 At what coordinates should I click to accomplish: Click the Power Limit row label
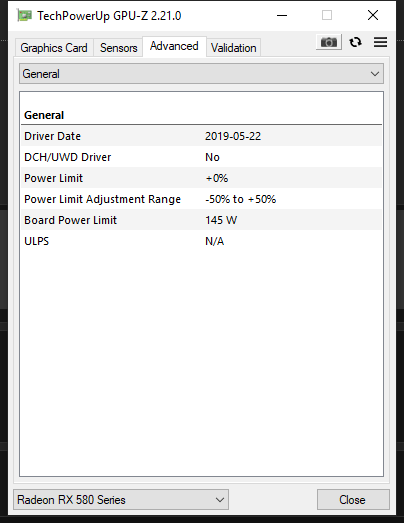[x=53, y=178]
